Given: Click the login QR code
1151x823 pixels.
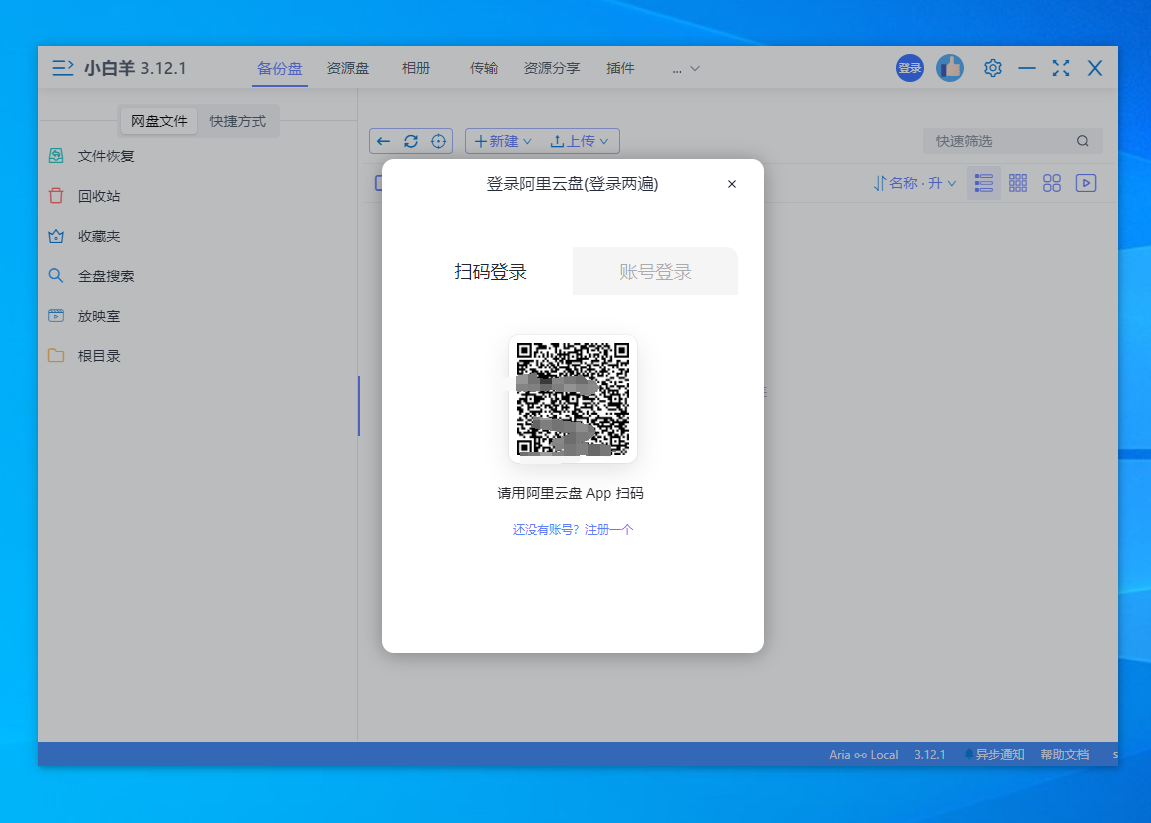Looking at the screenshot, I should [573, 399].
